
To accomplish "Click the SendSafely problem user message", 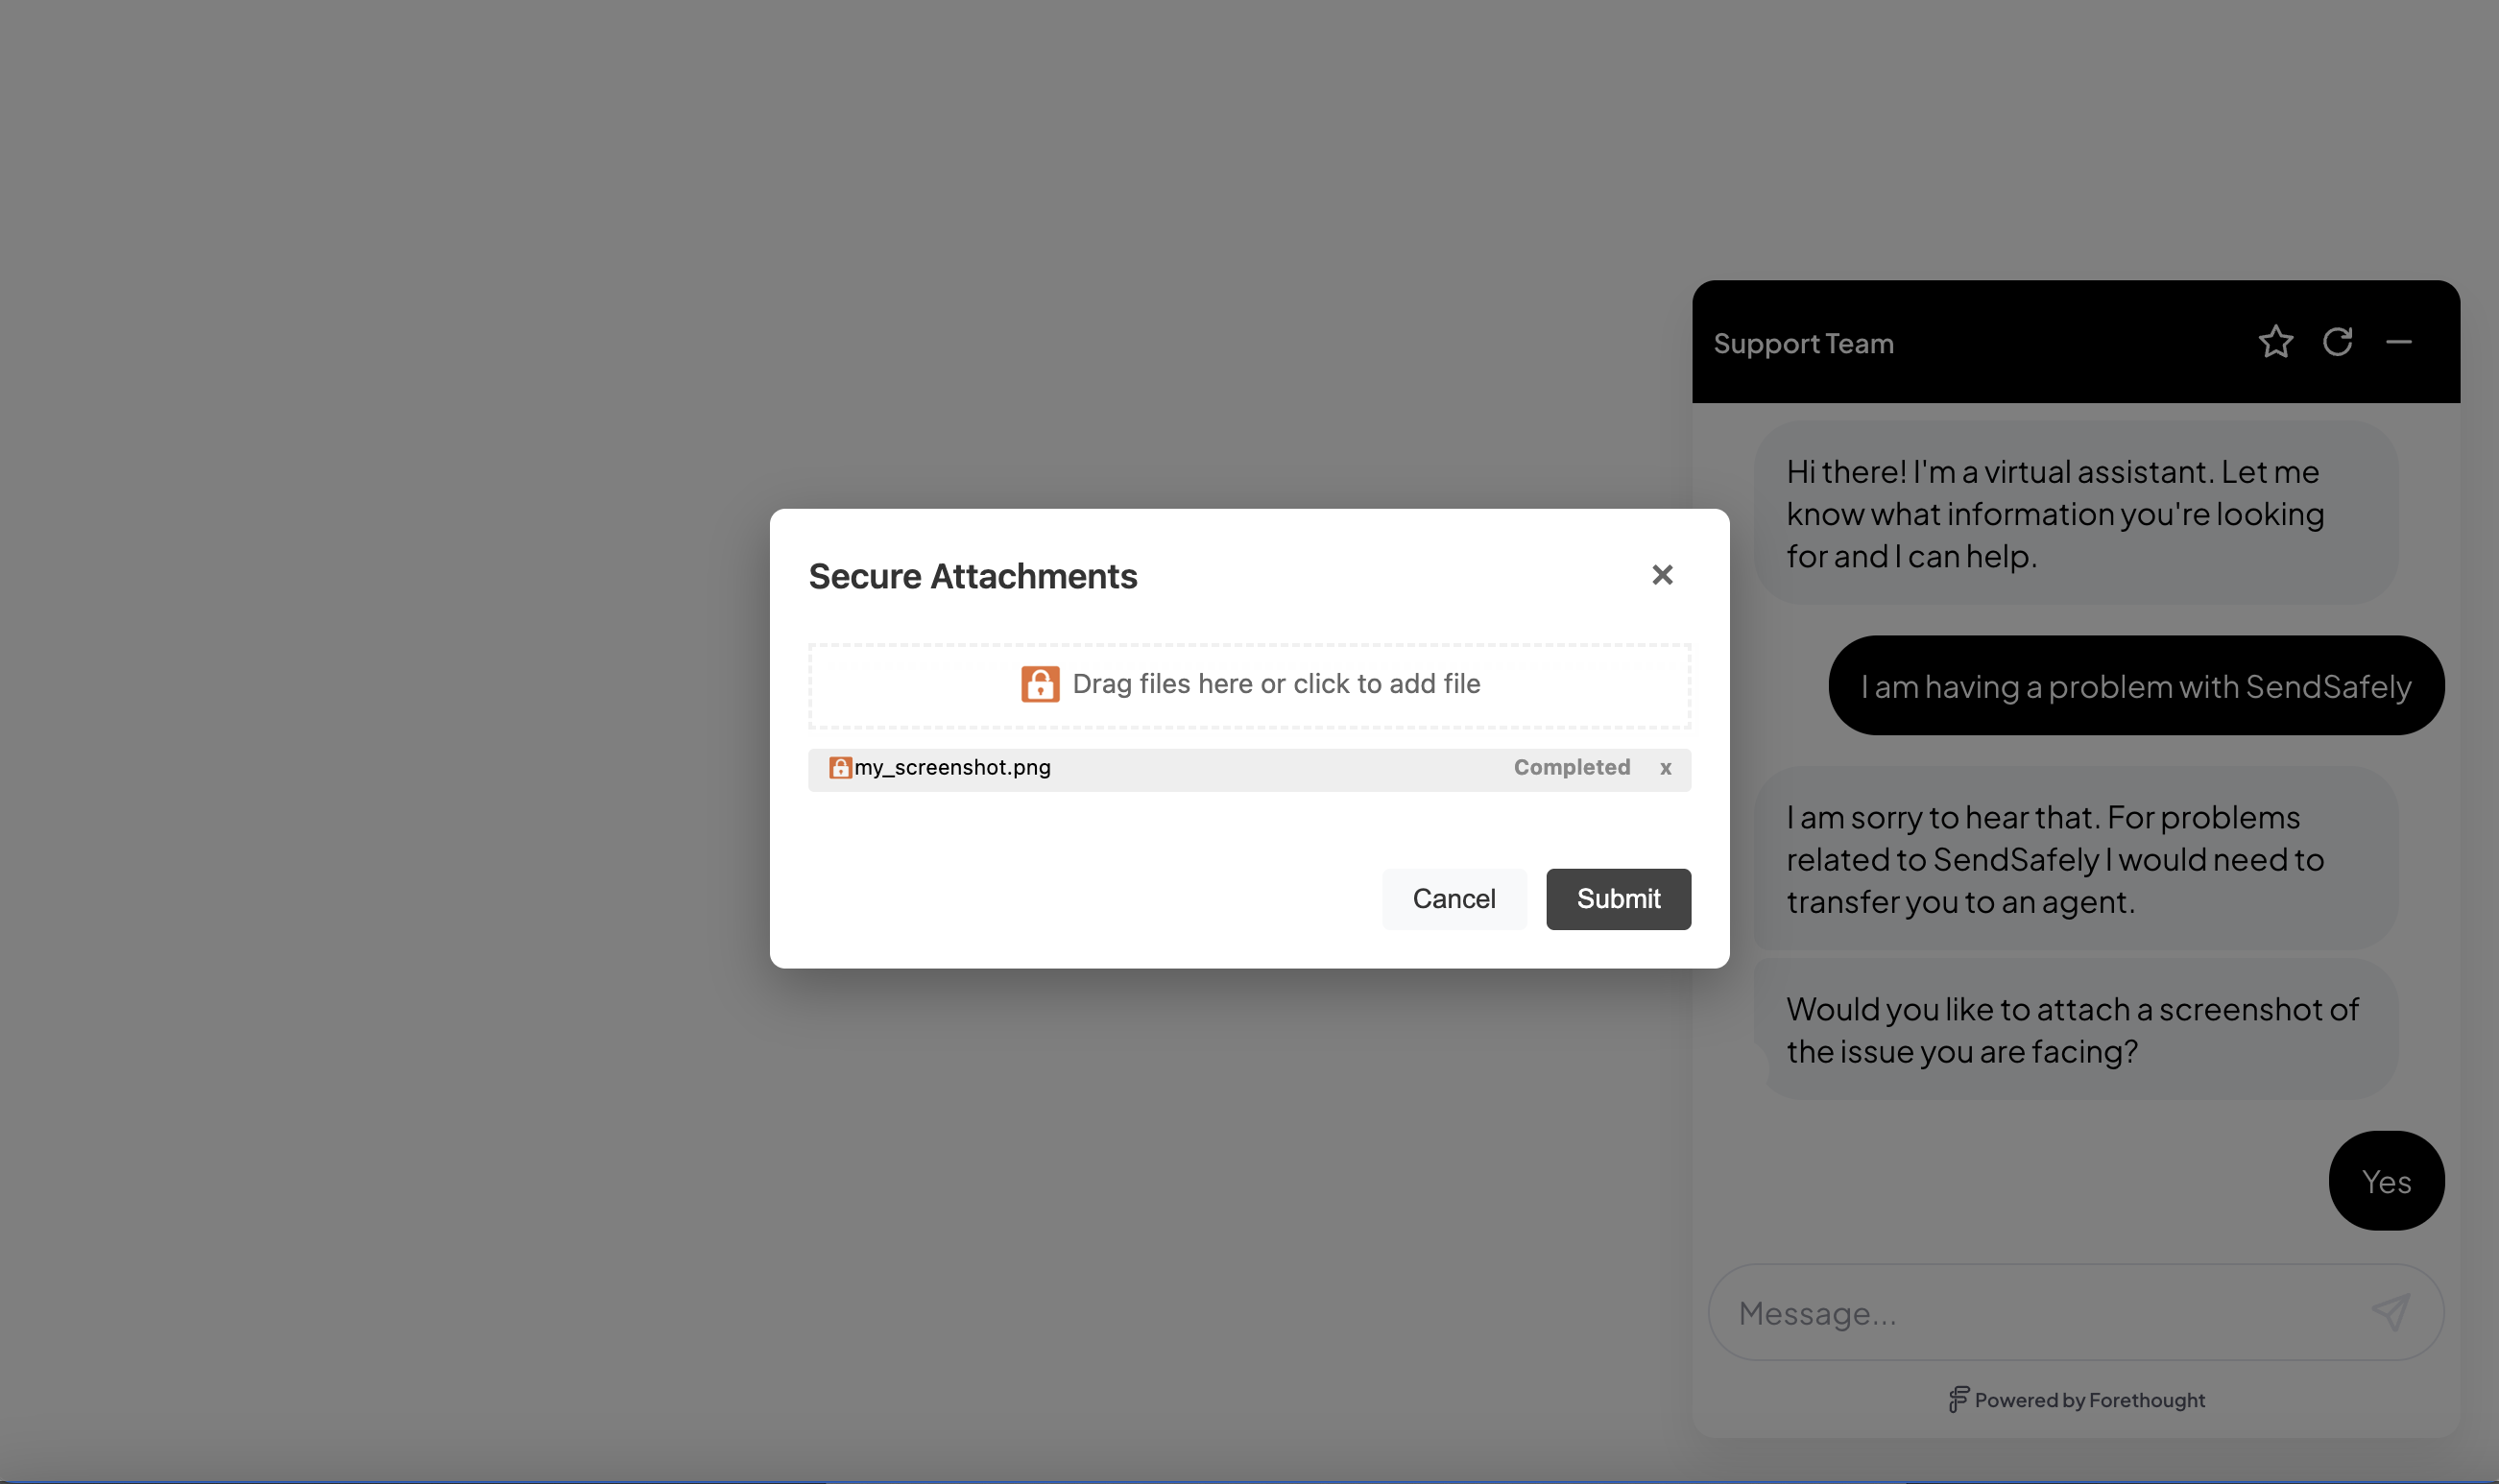I will click(x=2136, y=686).
